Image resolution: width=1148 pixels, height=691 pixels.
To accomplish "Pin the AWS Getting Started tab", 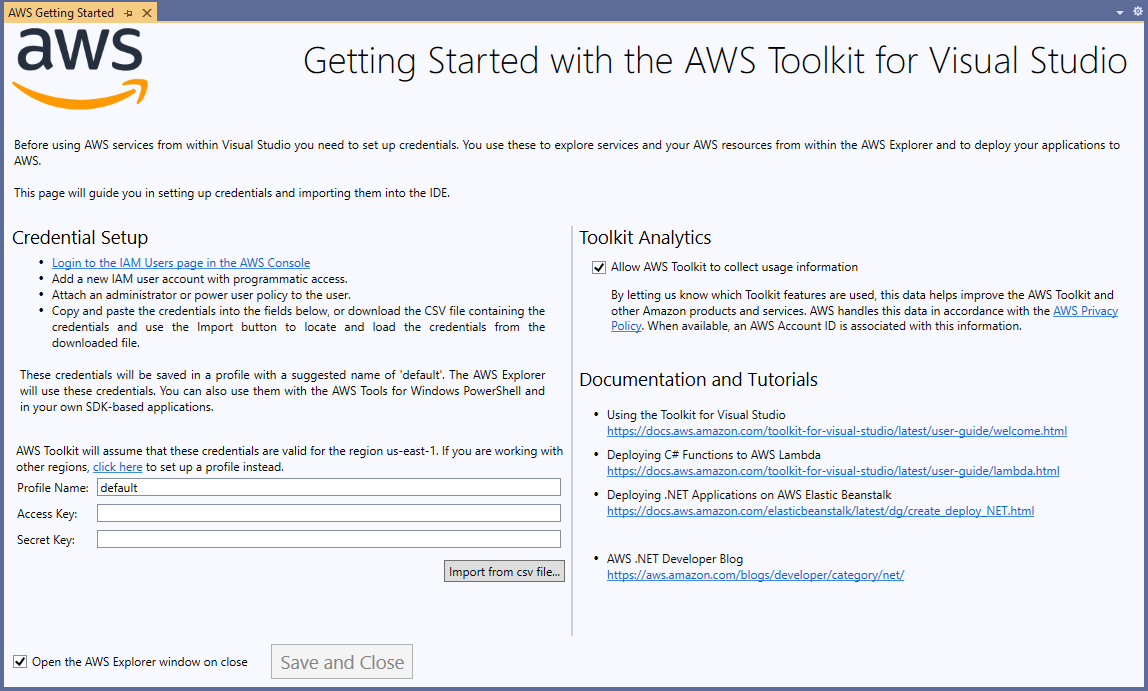I will pyautogui.click(x=128, y=13).
